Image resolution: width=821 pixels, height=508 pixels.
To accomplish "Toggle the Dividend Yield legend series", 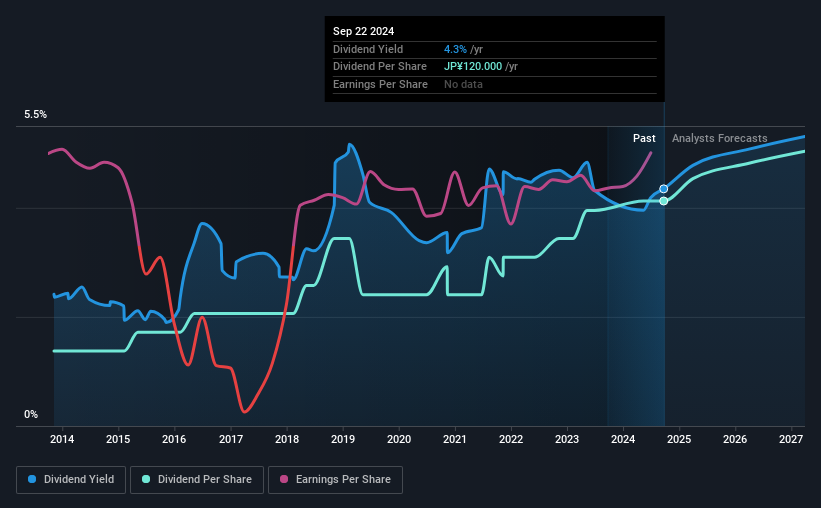I will tap(71, 480).
